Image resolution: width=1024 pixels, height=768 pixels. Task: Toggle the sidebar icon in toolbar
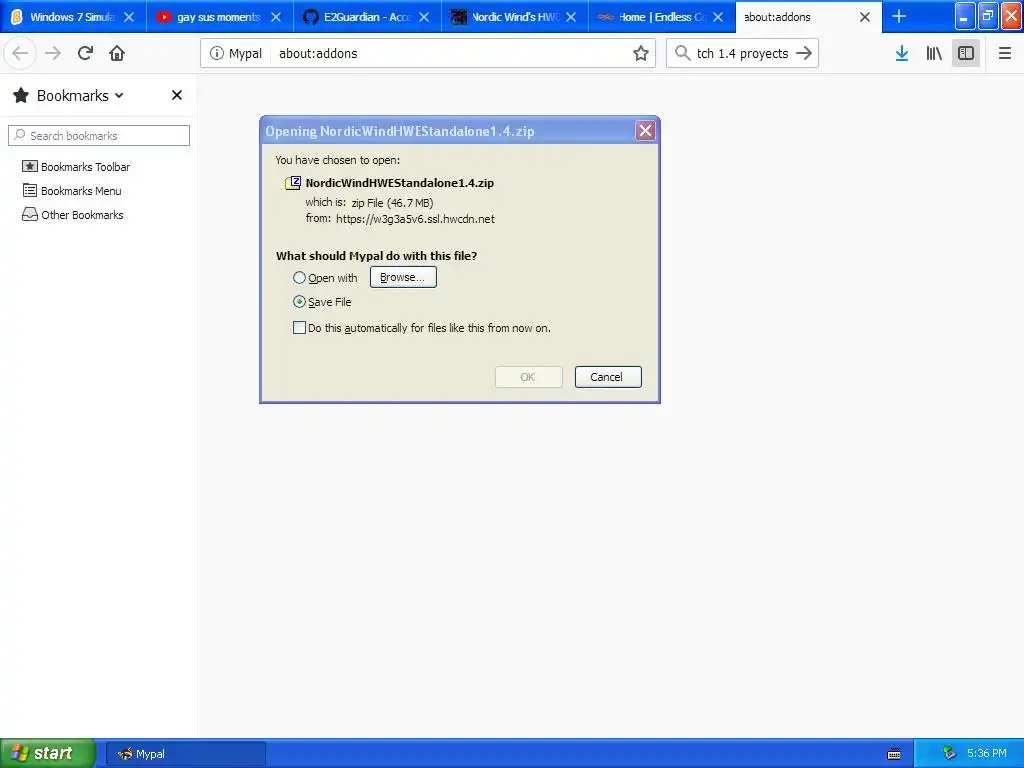coord(966,54)
